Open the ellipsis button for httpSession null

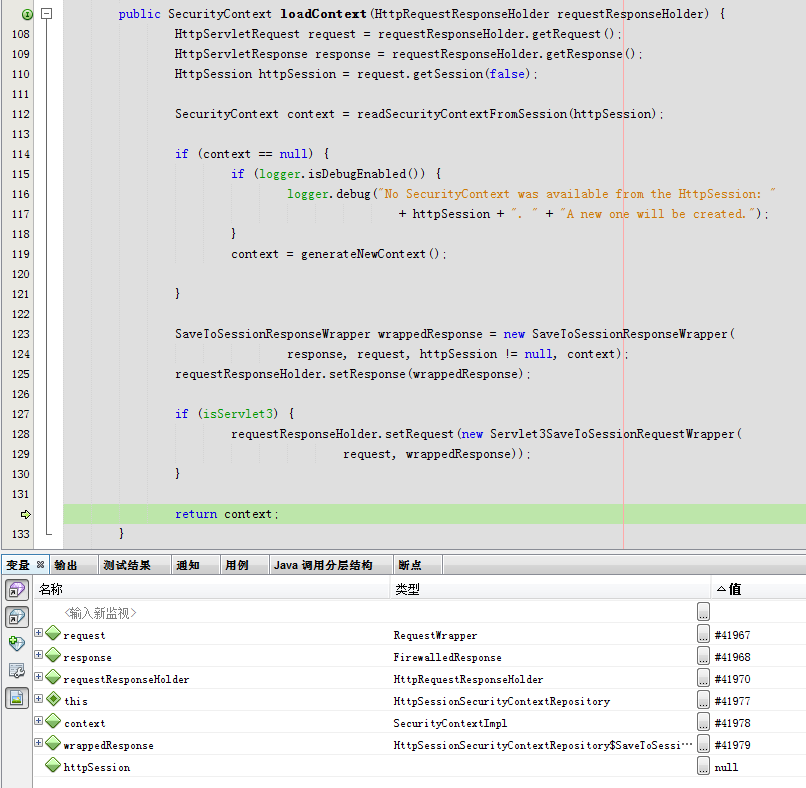pos(703,766)
